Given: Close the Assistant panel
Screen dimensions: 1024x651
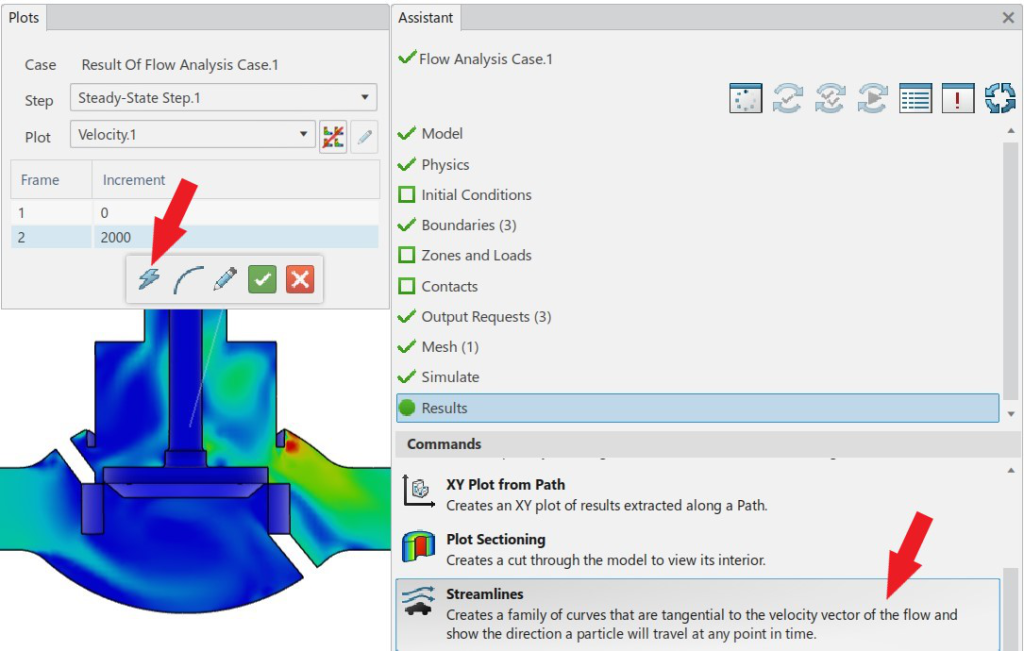Looking at the screenshot, I should coord(1008,18).
